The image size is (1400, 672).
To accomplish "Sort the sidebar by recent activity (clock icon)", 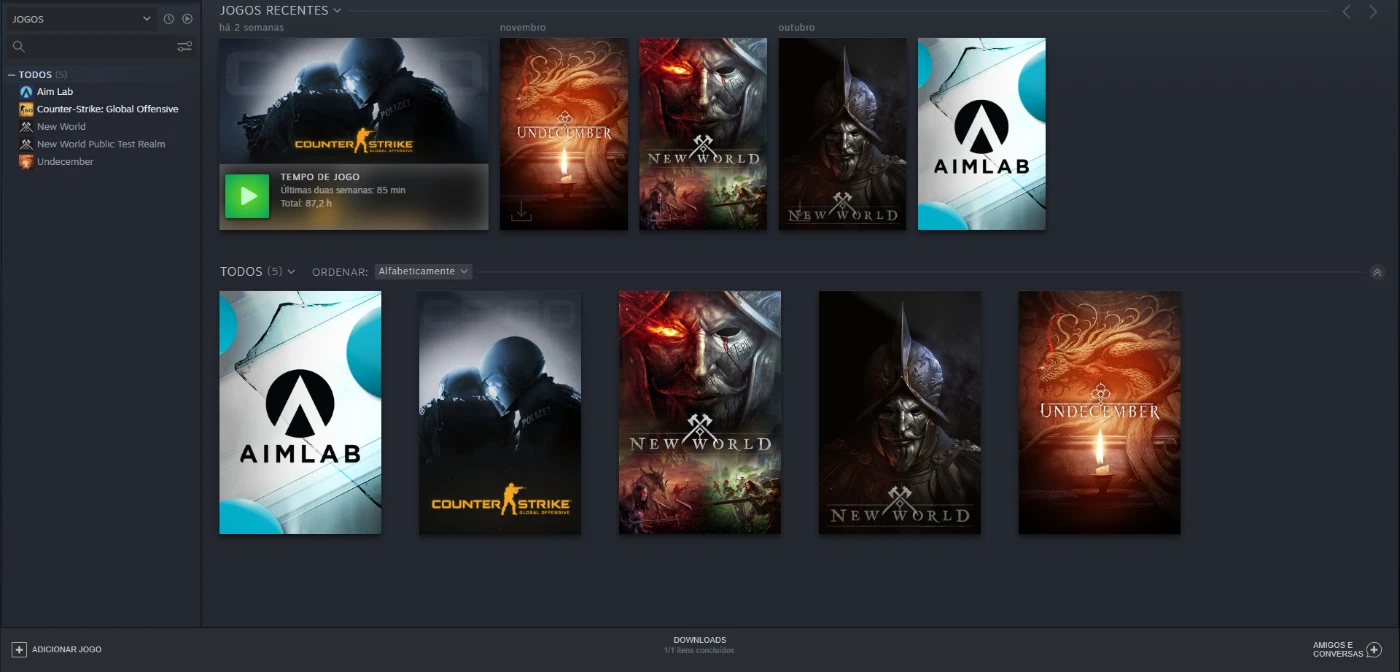I will pyautogui.click(x=169, y=19).
